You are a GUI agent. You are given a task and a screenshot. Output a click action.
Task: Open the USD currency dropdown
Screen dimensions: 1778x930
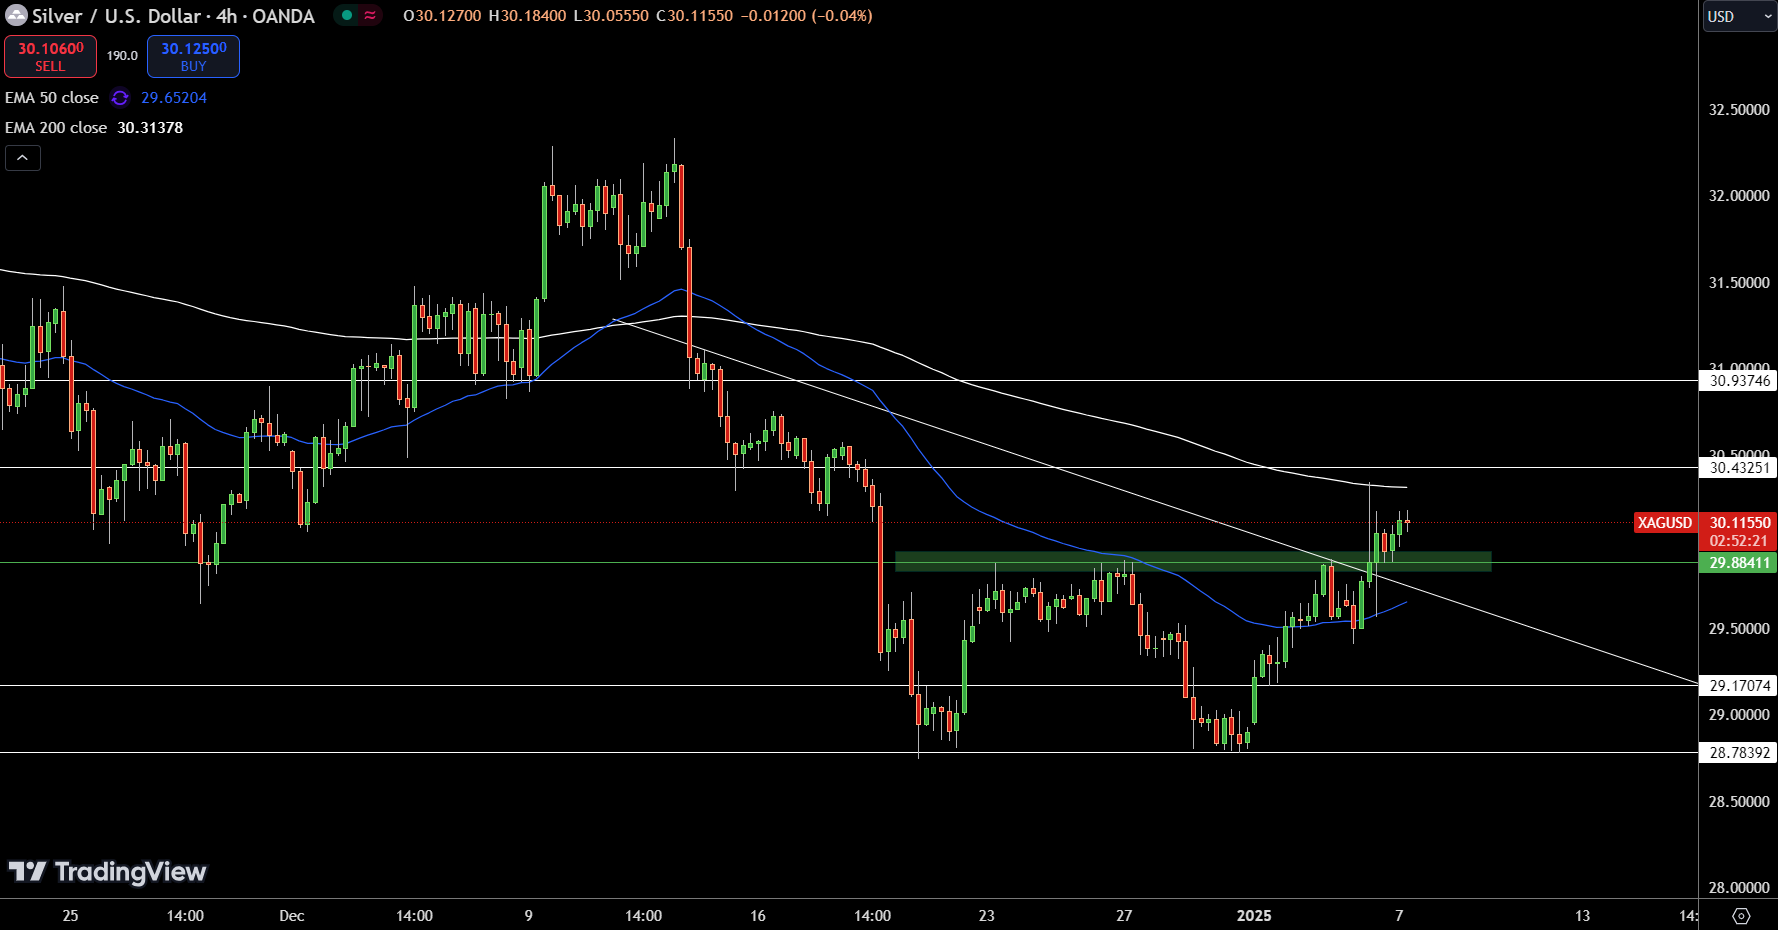click(1739, 16)
